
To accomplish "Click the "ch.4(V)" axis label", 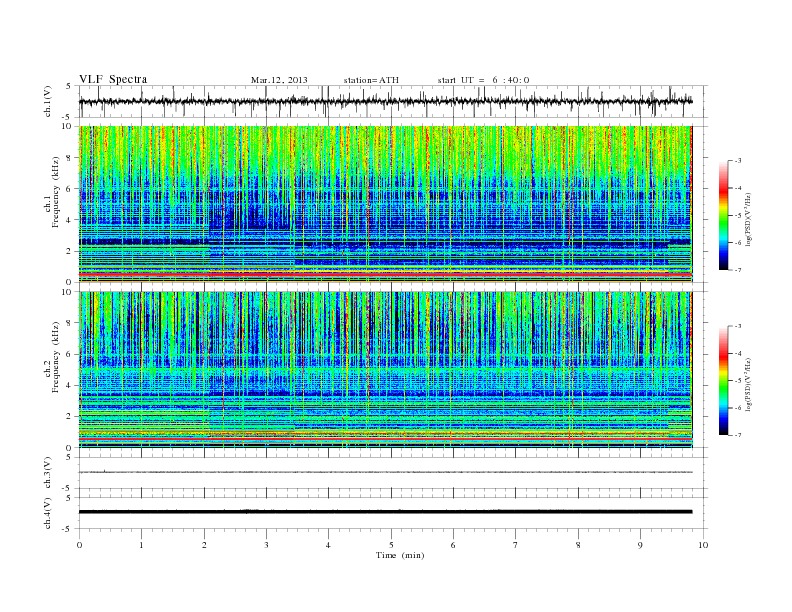I will pyautogui.click(x=48, y=513).
